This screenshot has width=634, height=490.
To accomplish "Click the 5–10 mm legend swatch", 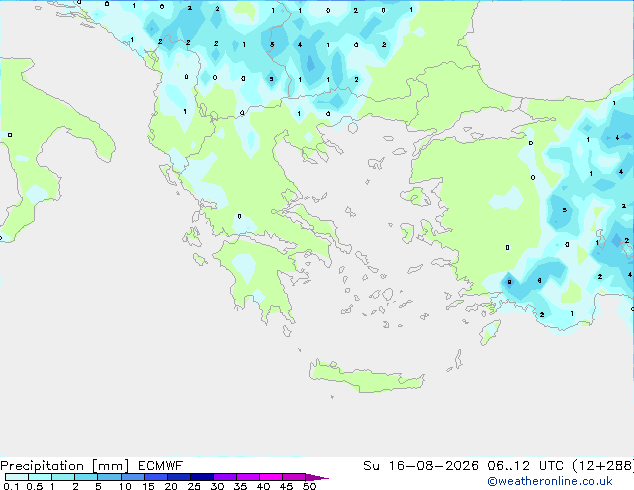I will tap(109, 477).
